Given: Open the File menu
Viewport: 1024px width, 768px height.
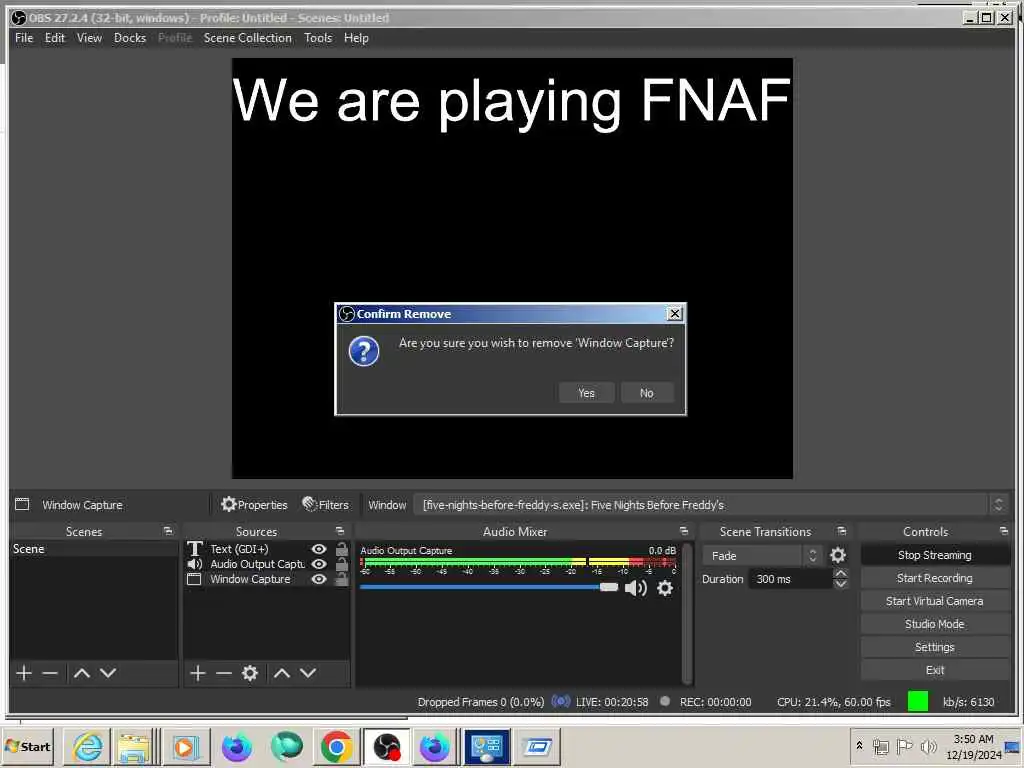Looking at the screenshot, I should [x=24, y=38].
